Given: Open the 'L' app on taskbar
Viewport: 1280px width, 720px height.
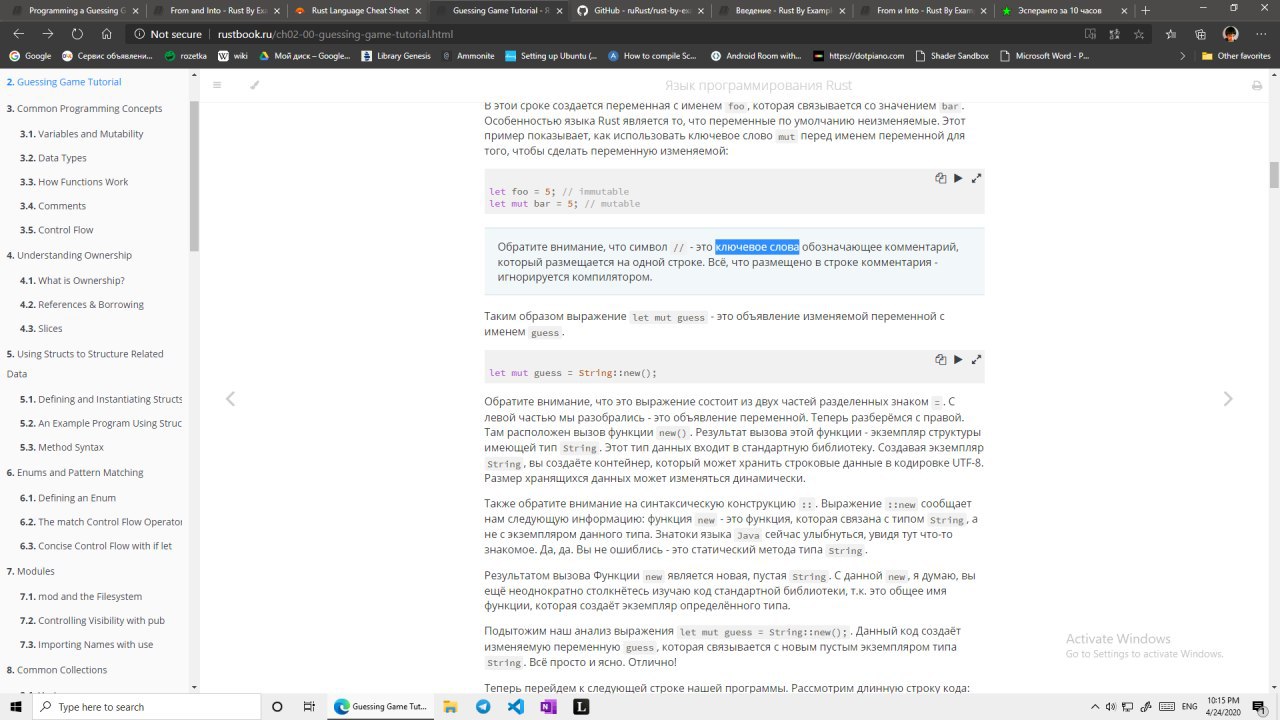Looking at the screenshot, I should (581, 706).
